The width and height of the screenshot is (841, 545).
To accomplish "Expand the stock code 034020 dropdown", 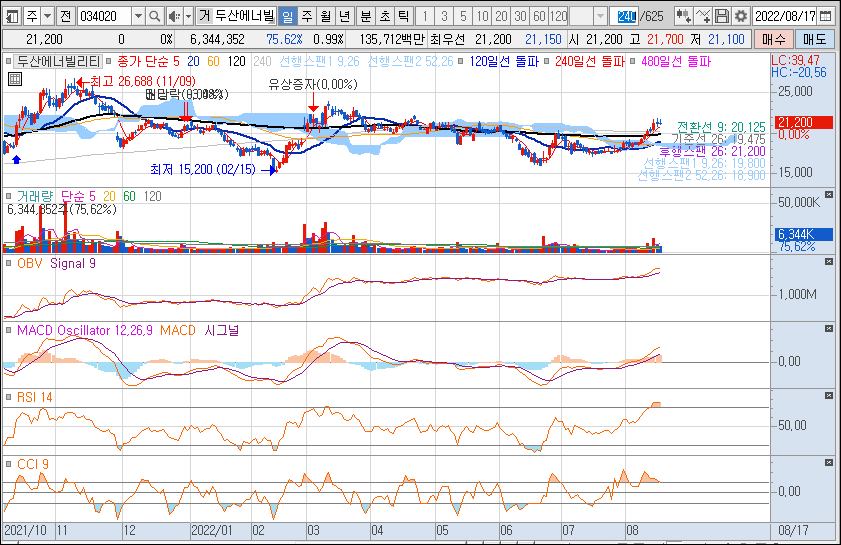I will pyautogui.click(x=138, y=17).
